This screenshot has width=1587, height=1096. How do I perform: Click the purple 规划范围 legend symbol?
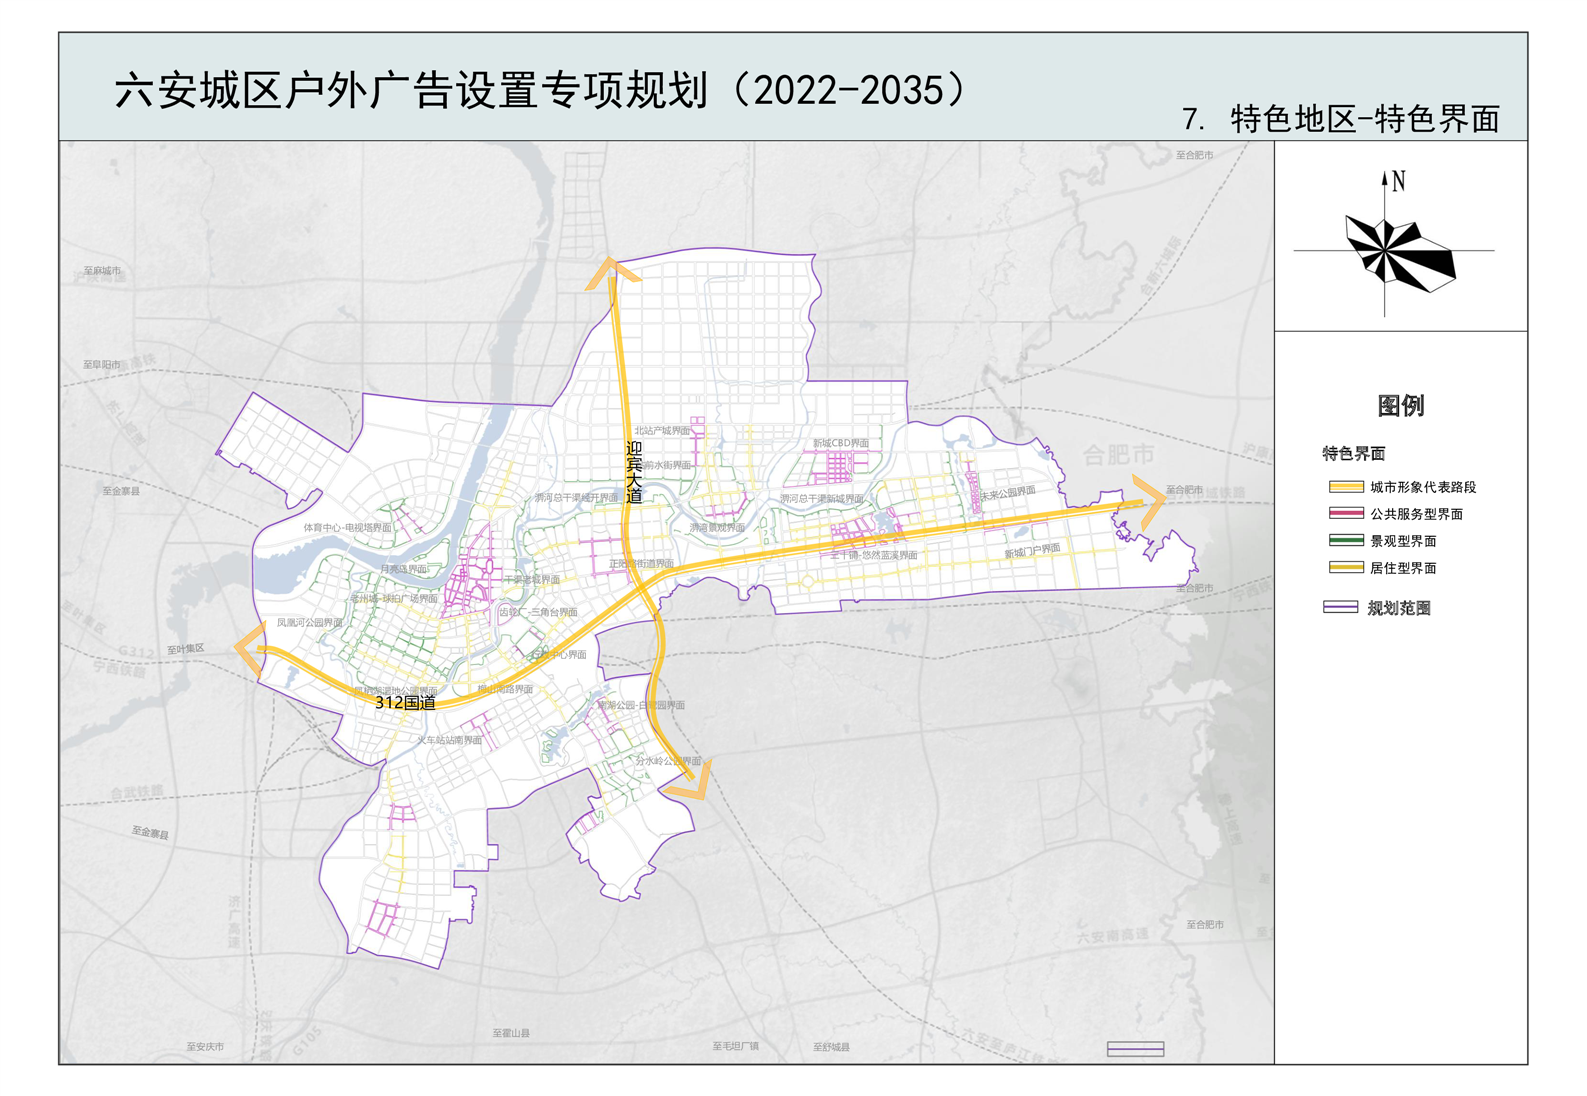click(x=1340, y=608)
